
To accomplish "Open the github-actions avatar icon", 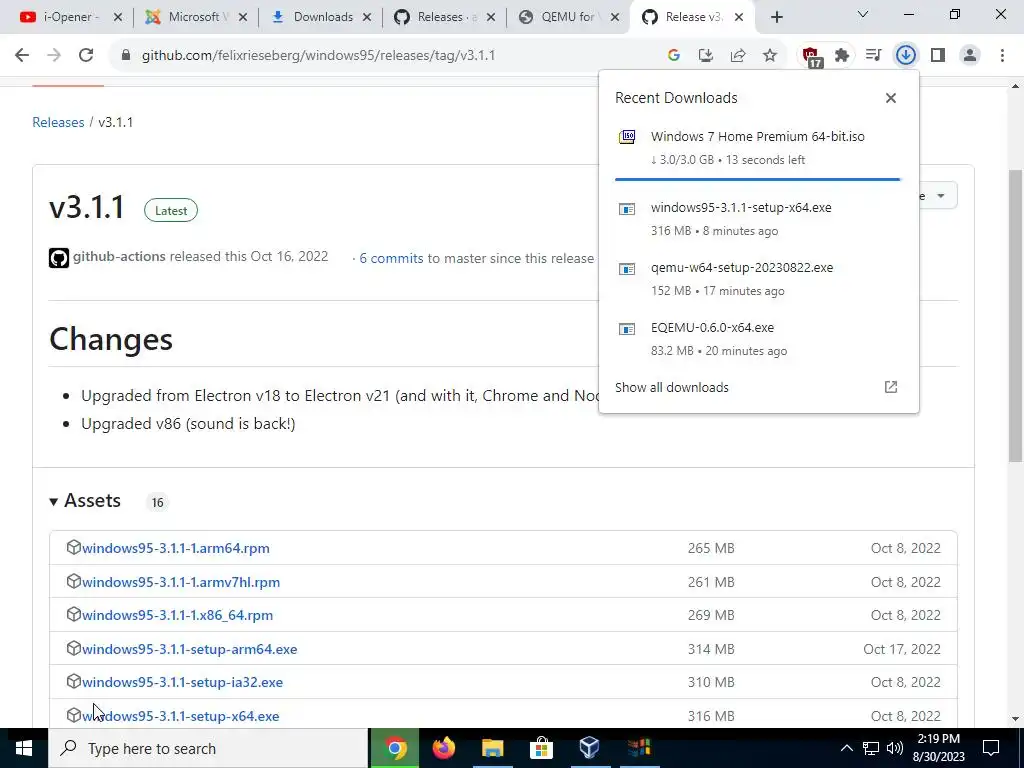I will (x=59, y=258).
